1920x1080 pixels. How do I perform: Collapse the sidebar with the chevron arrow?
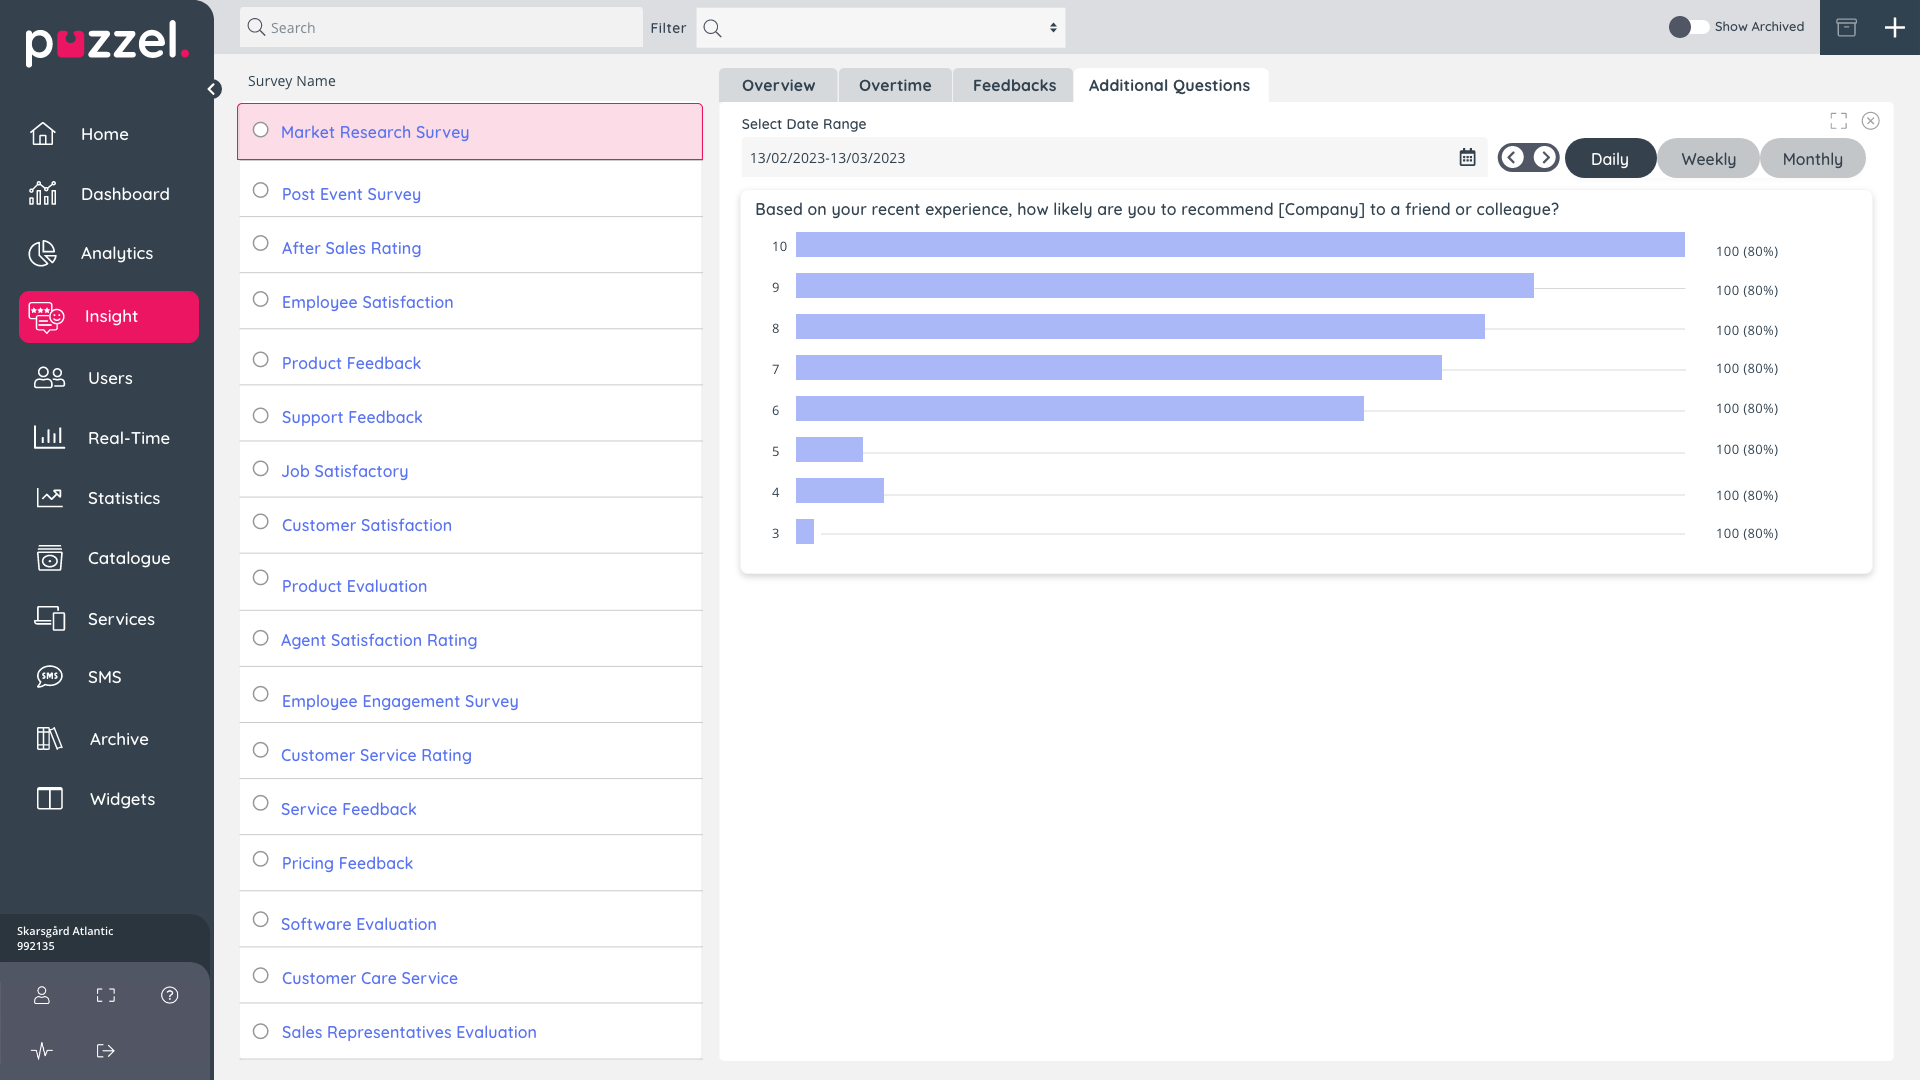click(213, 89)
